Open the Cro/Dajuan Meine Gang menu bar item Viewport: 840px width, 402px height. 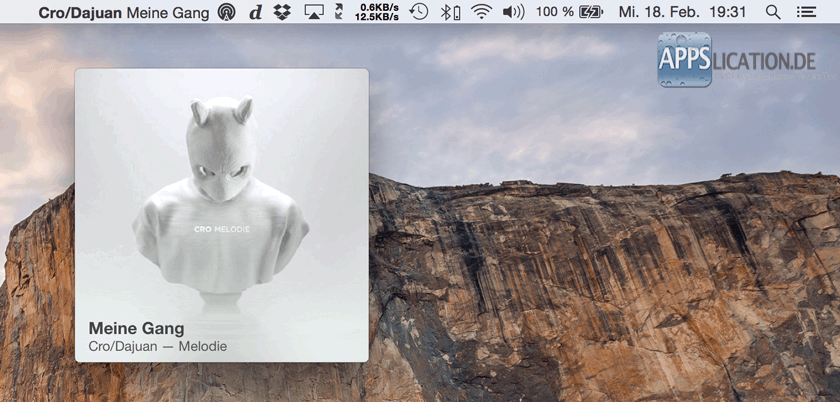124,13
